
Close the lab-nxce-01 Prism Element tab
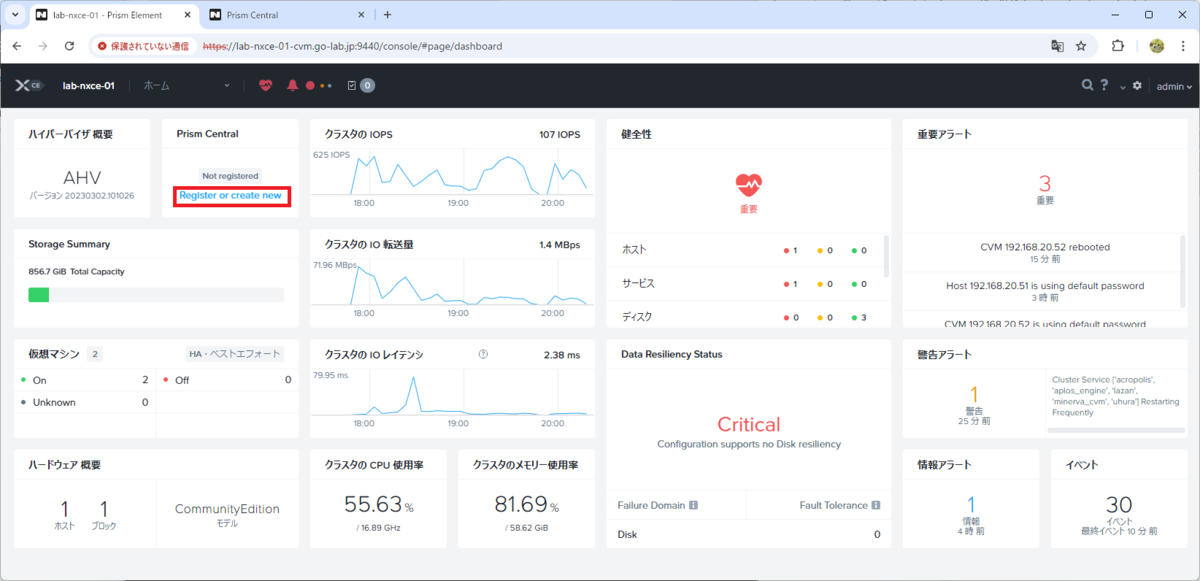(x=186, y=15)
